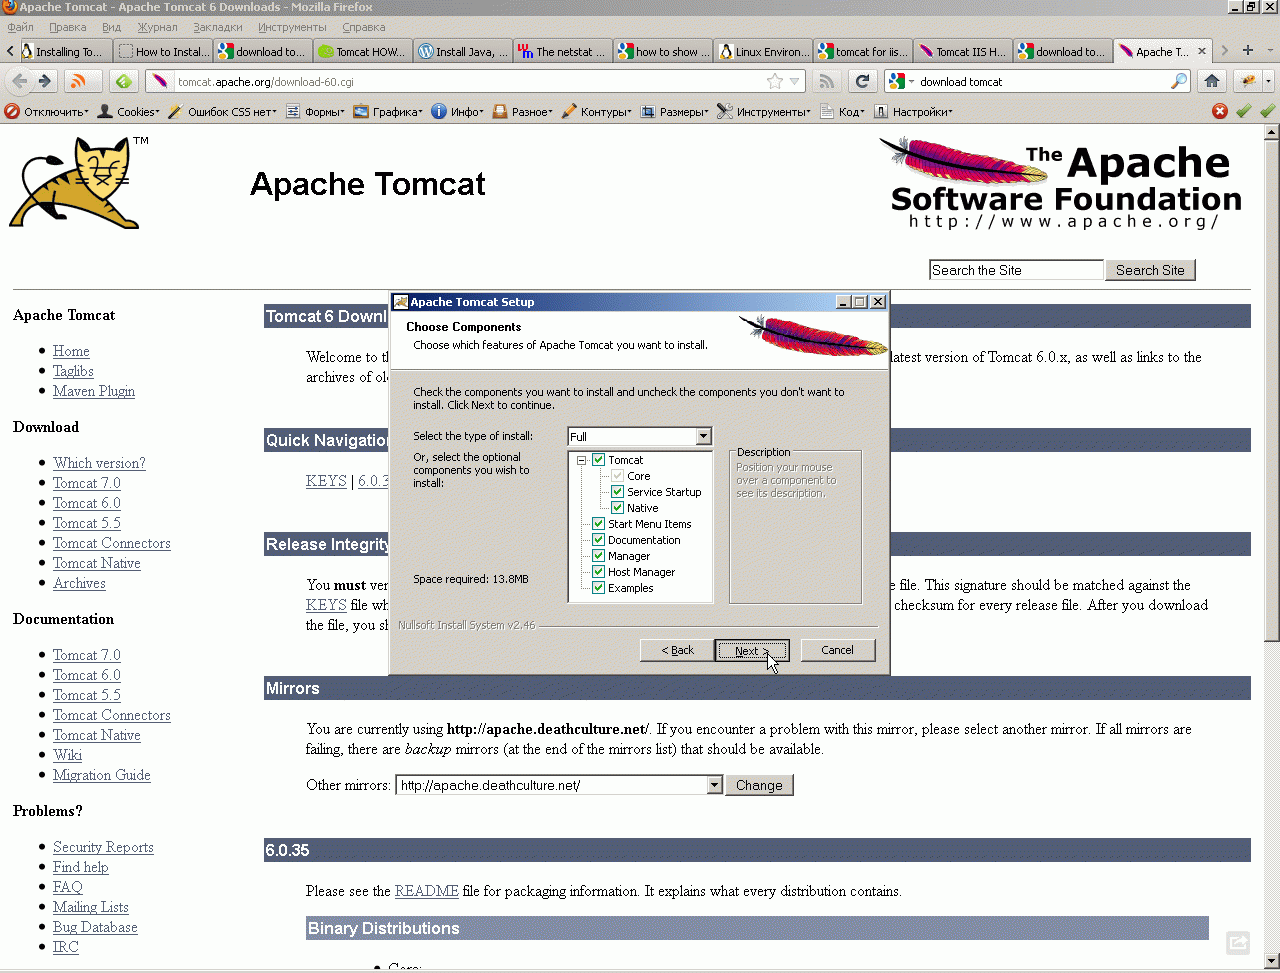Reload the page with the refresh icon
This screenshot has width=1280, height=973.
click(x=862, y=81)
